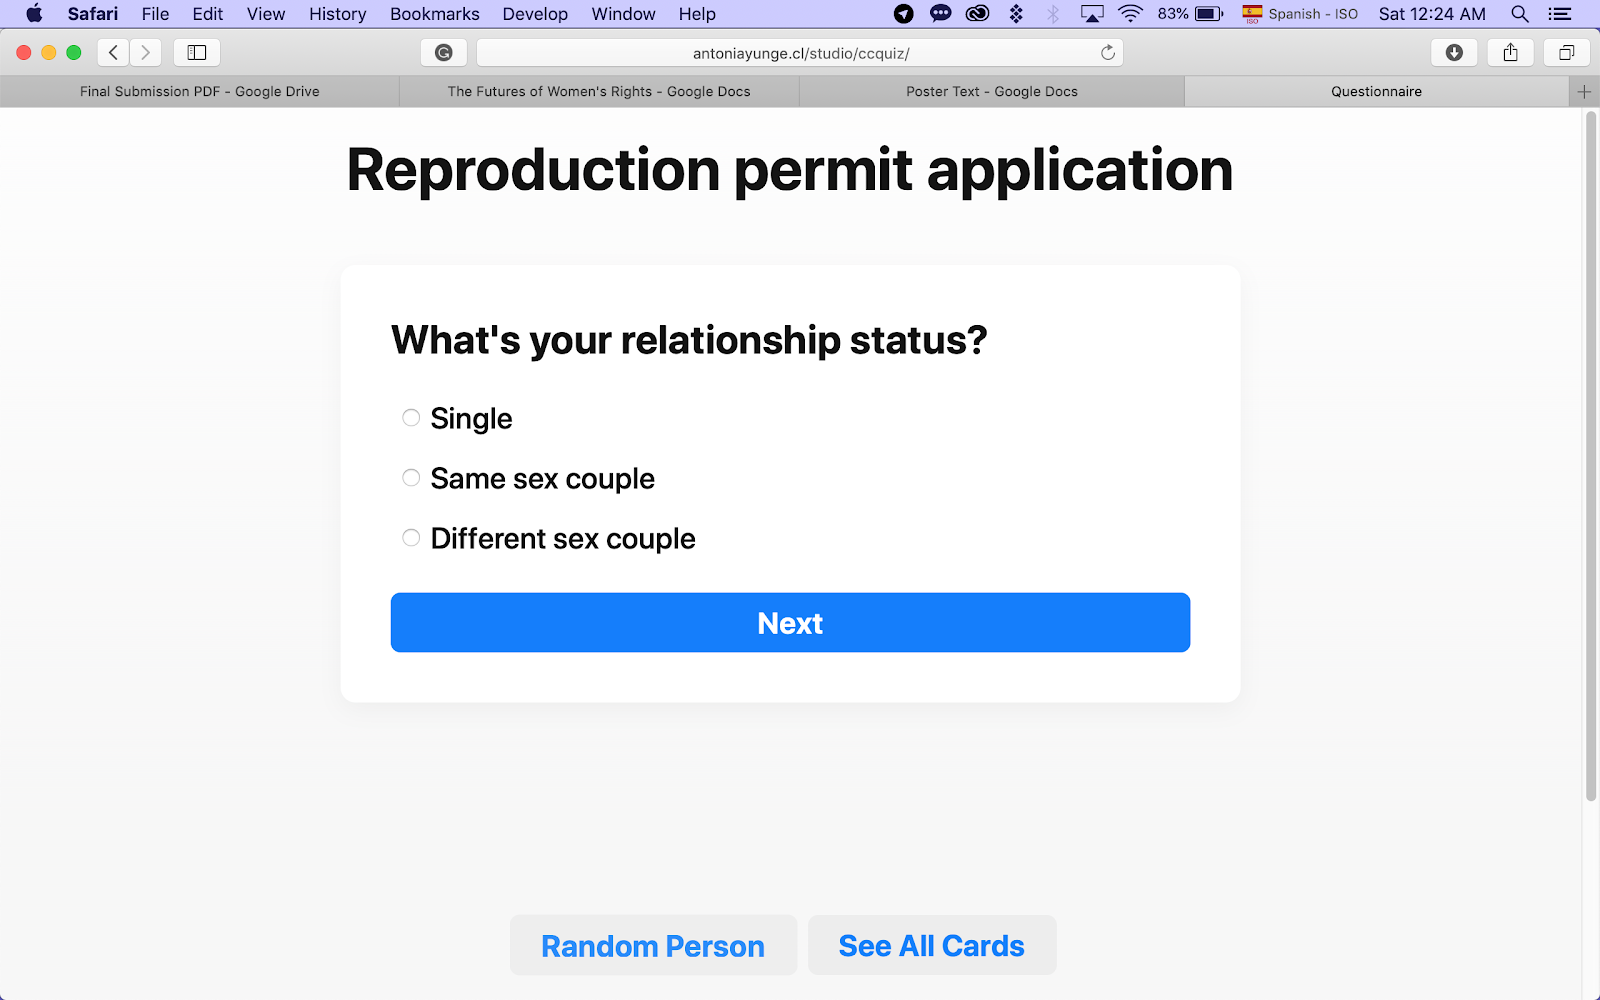Viewport: 1600px width, 1000px height.
Task: Click the address bar URL field
Action: pyautogui.click(x=800, y=53)
